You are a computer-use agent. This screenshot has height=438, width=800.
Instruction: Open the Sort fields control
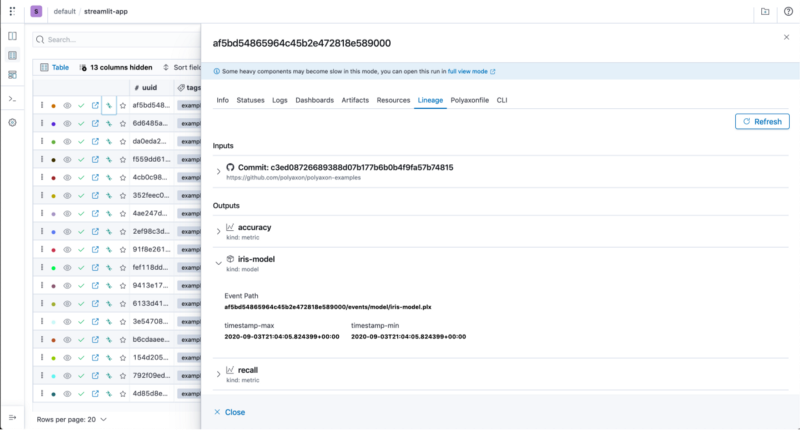click(182, 67)
